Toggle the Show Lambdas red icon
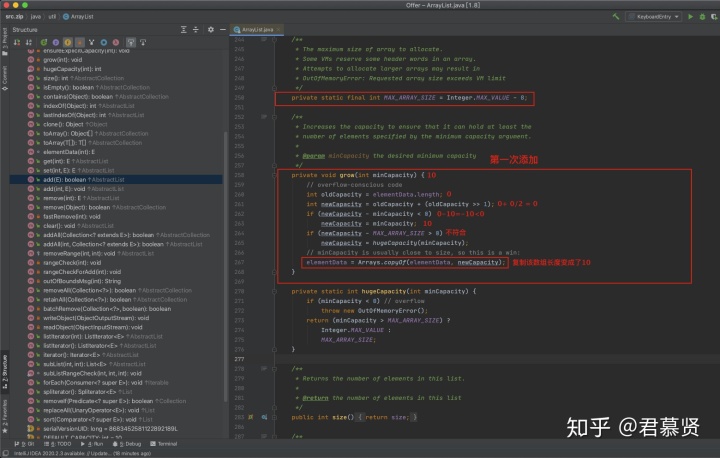Image resolution: width=720 pixels, height=458 pixels. (116, 42)
